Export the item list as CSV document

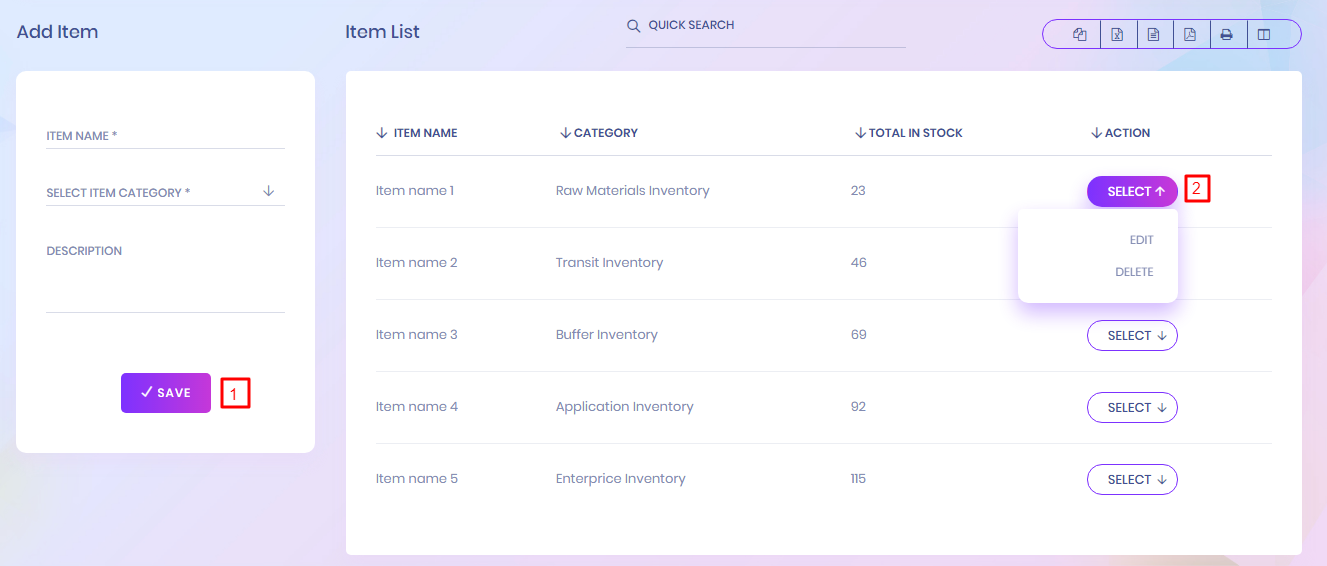(x=1153, y=35)
